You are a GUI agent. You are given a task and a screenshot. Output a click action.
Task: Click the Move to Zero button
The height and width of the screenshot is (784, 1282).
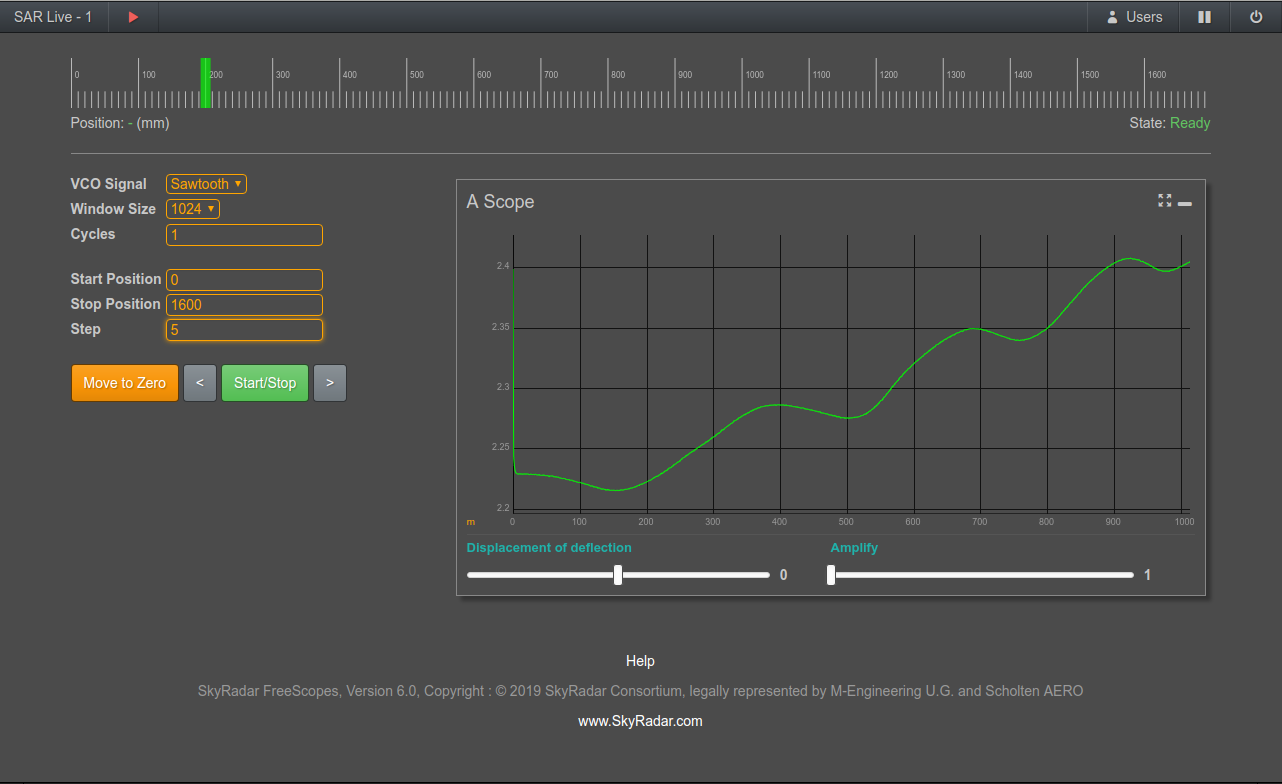[x=125, y=383]
